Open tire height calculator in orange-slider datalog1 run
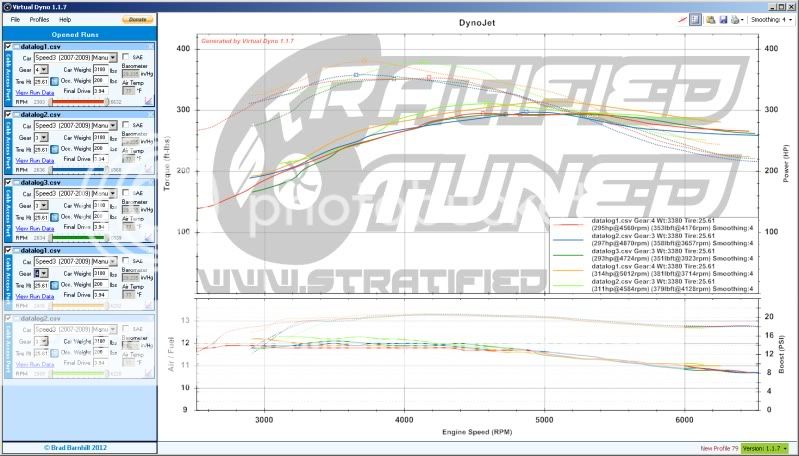This screenshot has width=799, height=456. (55, 285)
